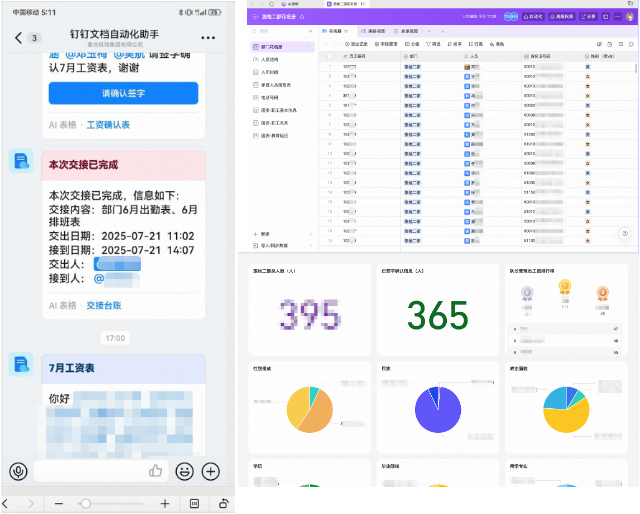Click the 自动化 automation button
This screenshot has width=640, height=514.
(535, 17)
